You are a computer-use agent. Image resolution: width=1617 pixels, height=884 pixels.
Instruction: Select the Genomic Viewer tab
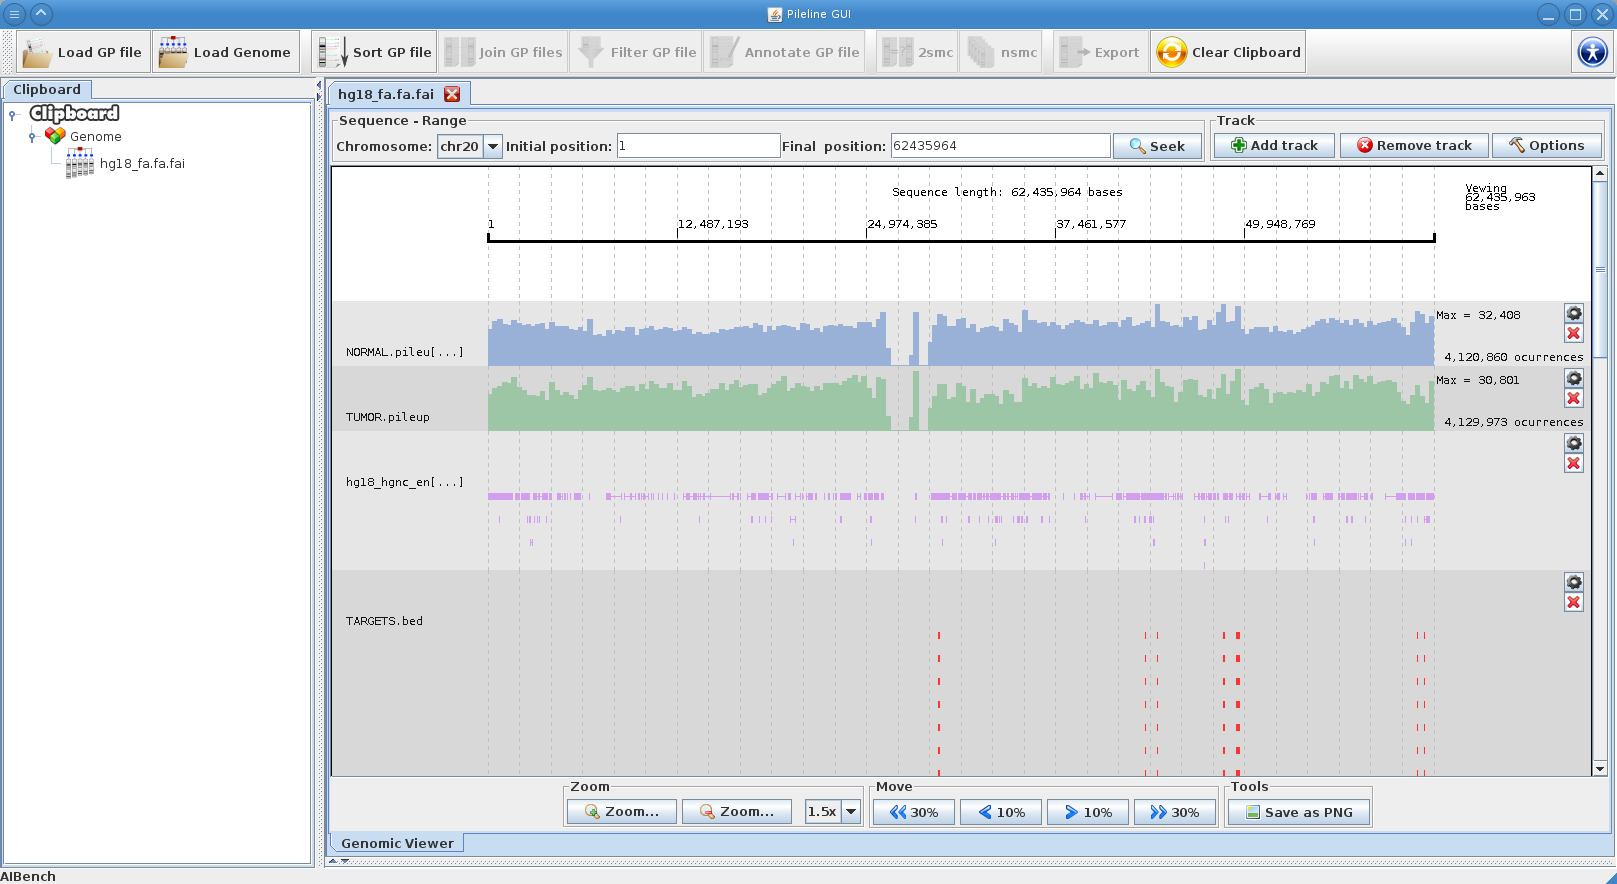coord(397,843)
